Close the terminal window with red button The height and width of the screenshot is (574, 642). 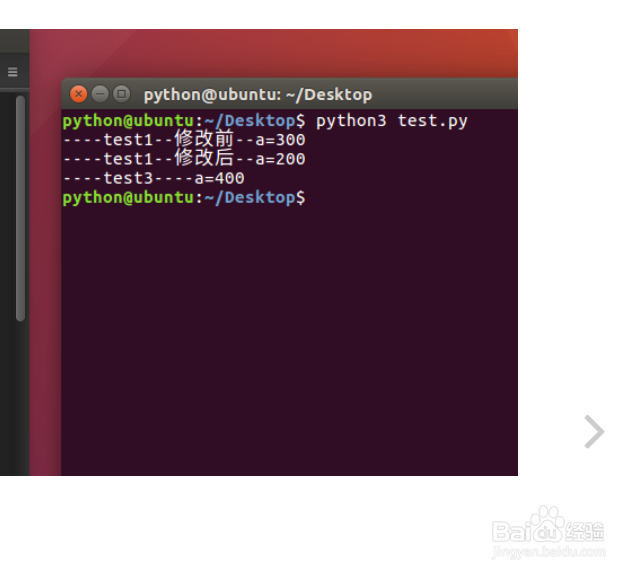tap(78, 94)
